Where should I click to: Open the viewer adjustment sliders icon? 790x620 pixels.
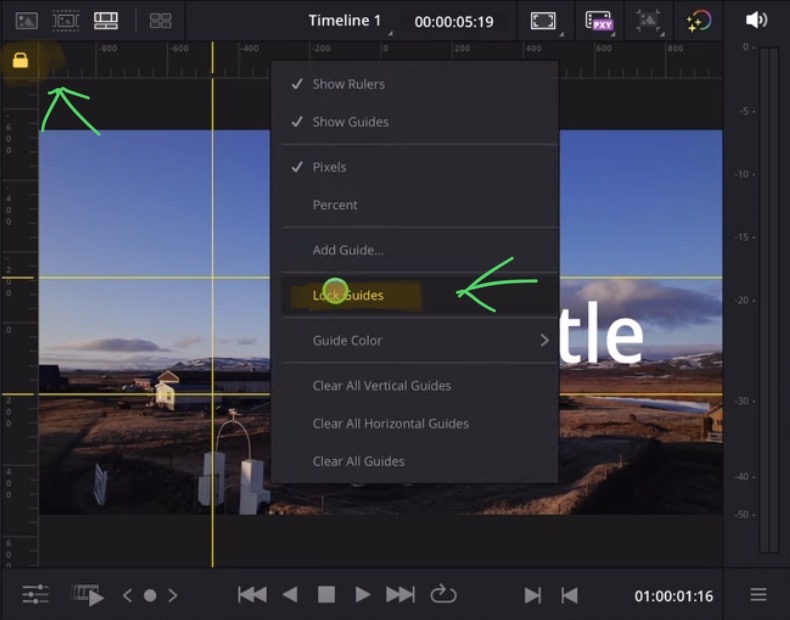35,595
